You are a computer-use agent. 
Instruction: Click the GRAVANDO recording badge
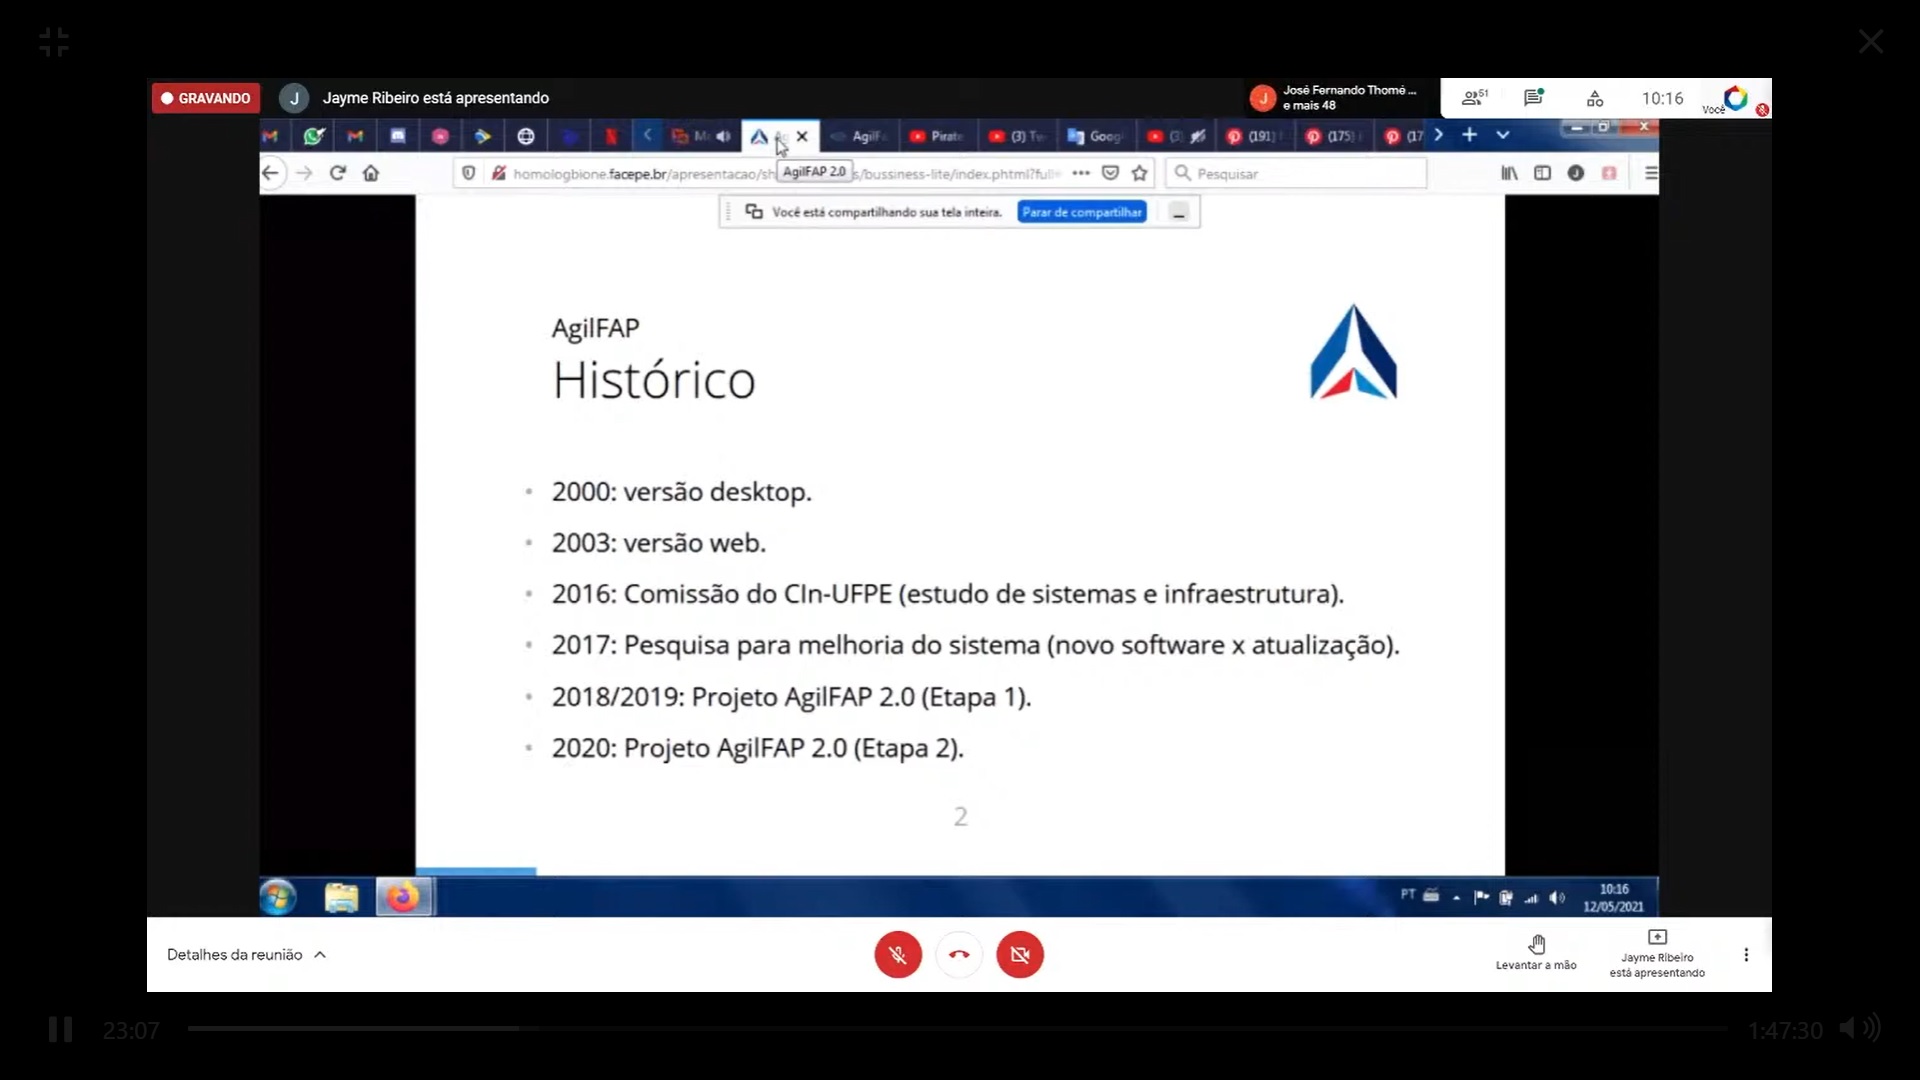coord(206,98)
